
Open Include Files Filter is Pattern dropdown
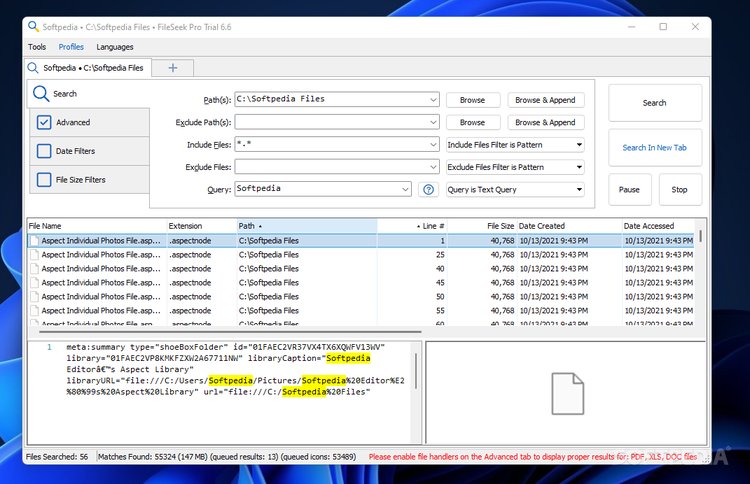(515, 144)
